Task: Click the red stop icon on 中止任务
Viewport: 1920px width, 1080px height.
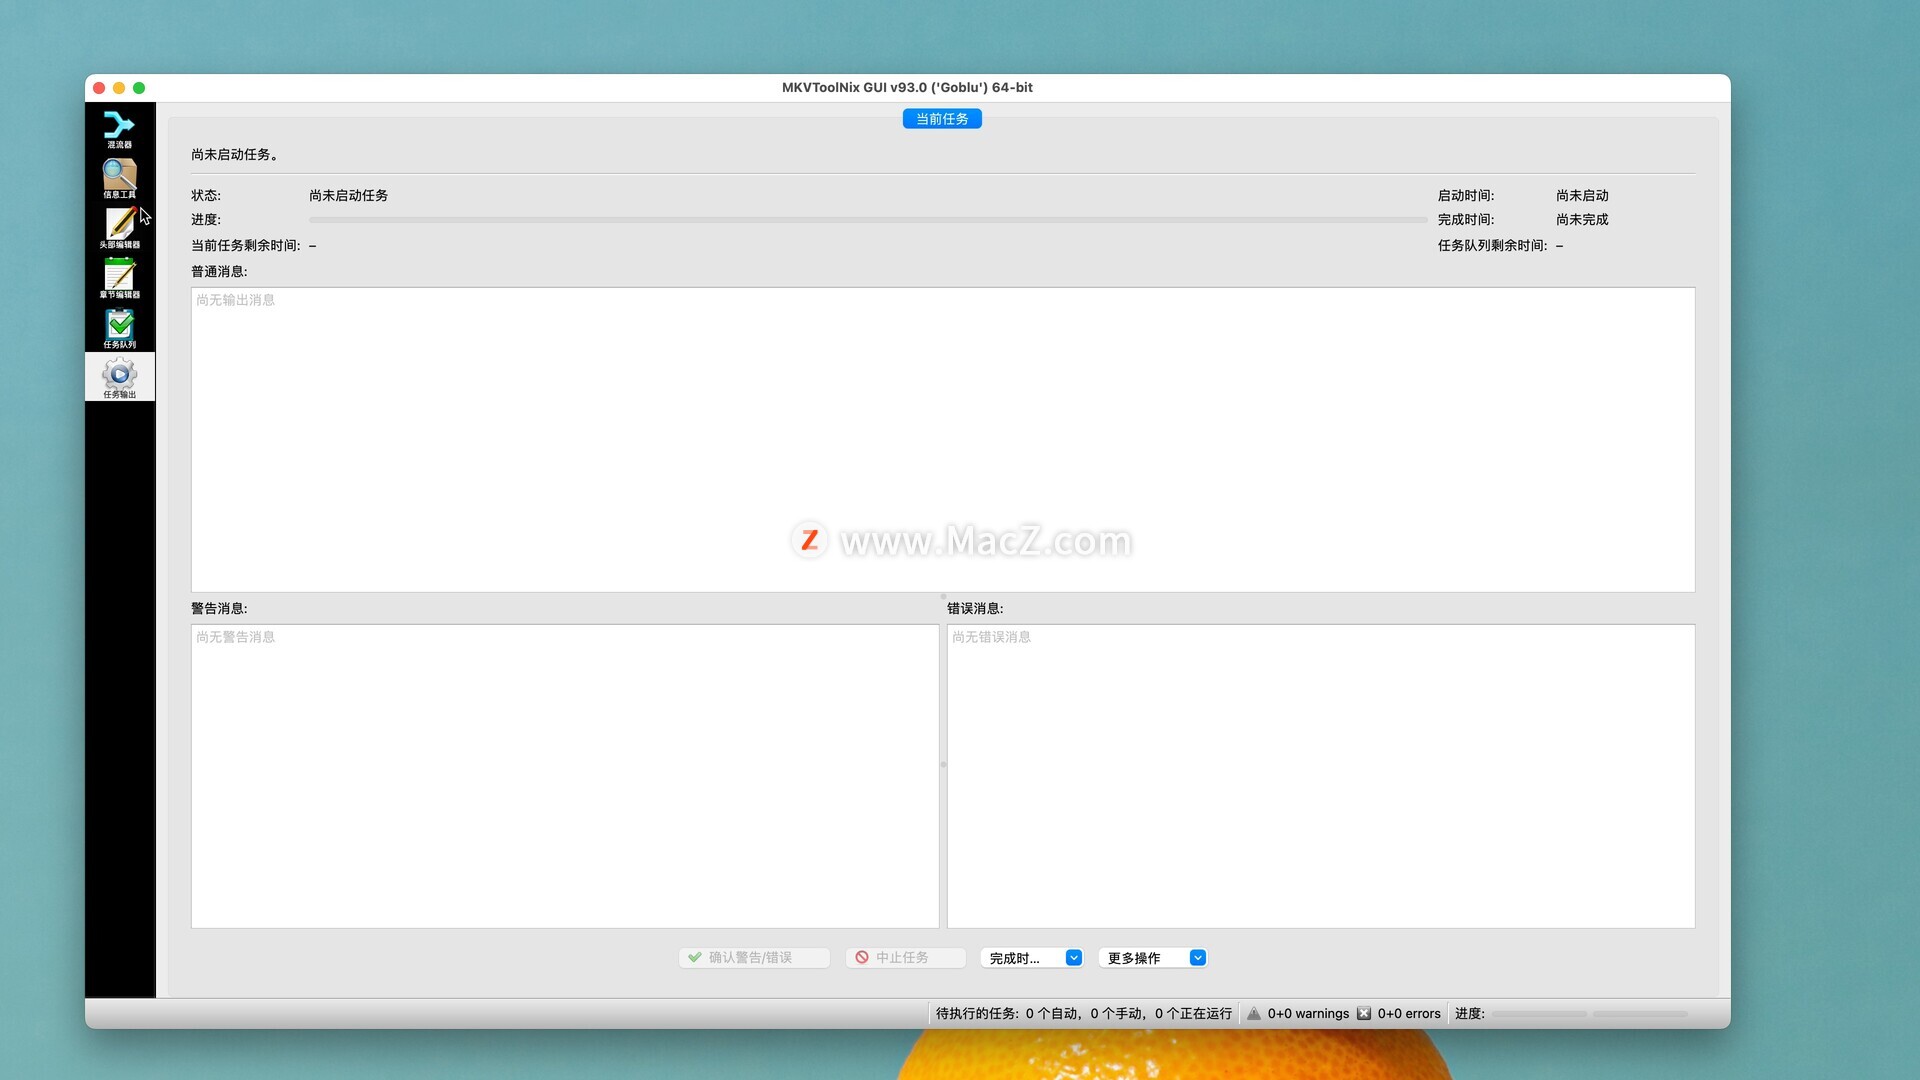Action: point(862,957)
